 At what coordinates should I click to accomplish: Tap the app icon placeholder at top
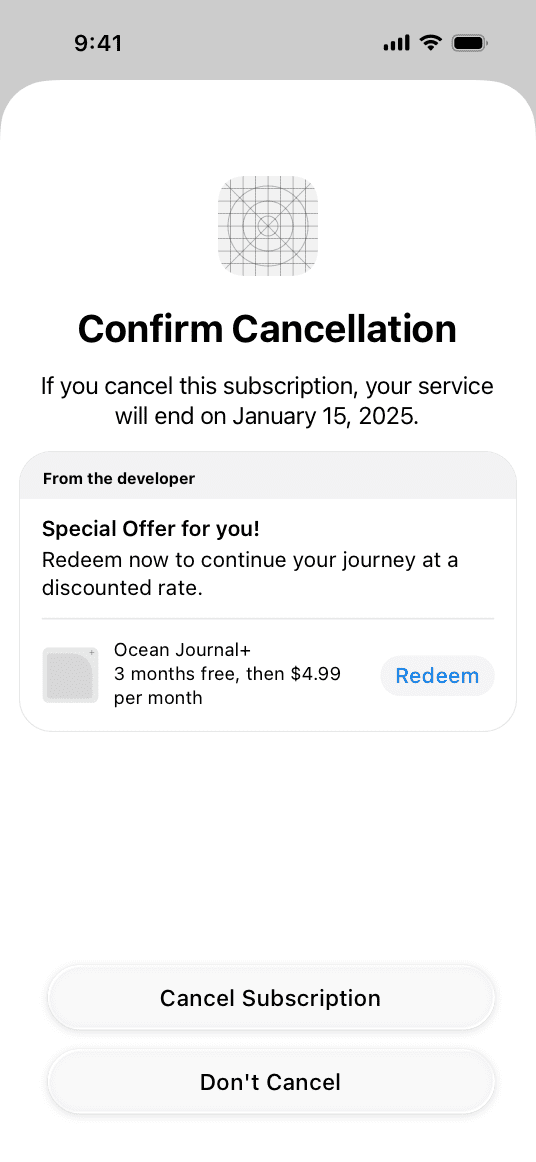pos(268,225)
